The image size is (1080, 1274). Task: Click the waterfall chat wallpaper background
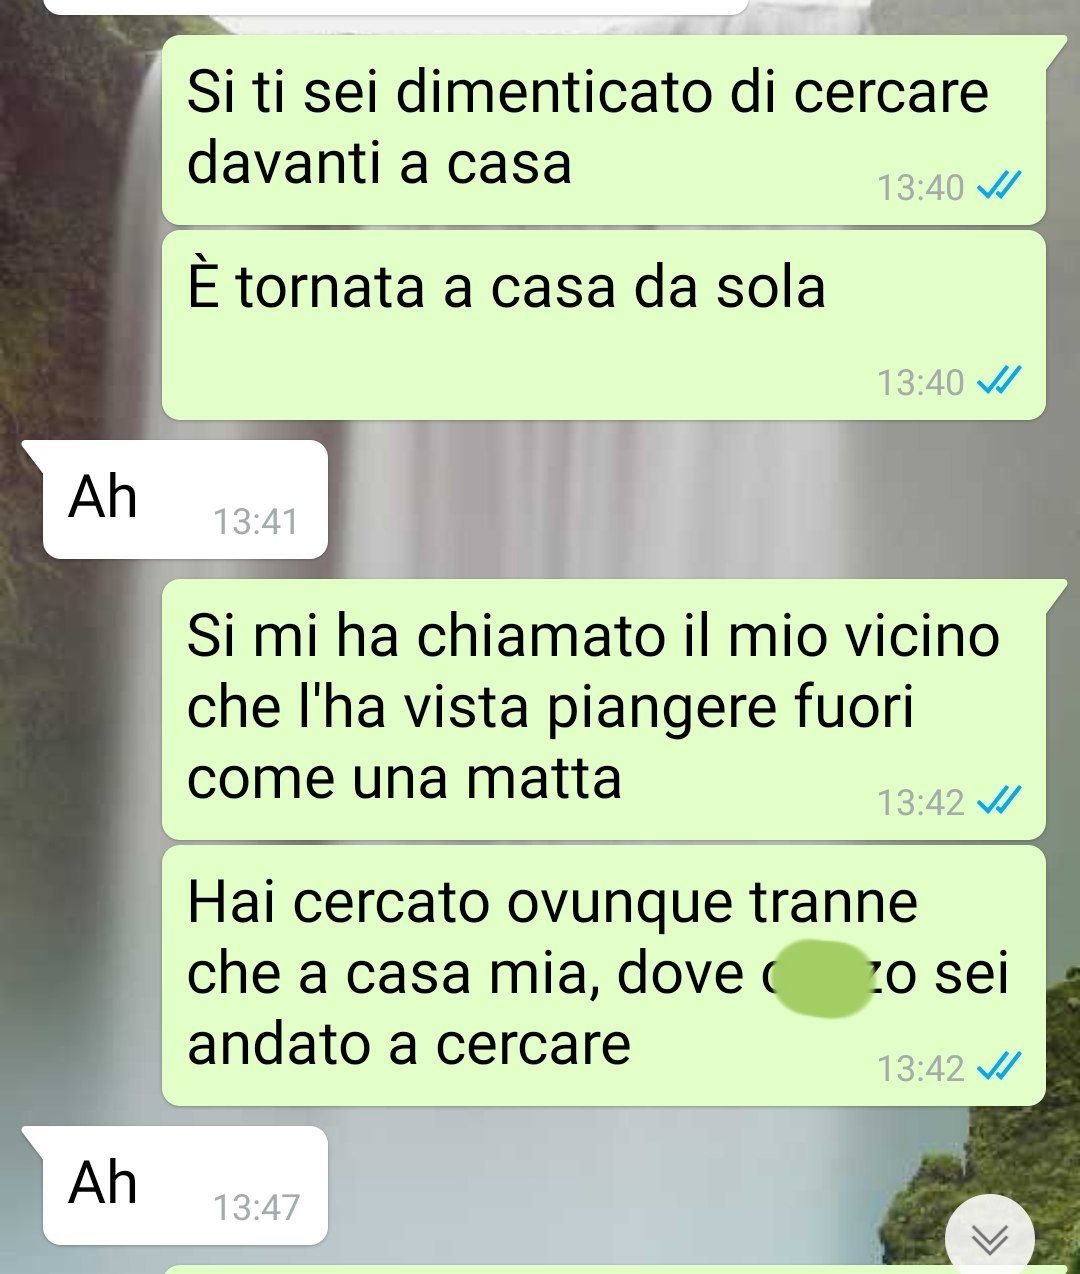tap(640, 500)
